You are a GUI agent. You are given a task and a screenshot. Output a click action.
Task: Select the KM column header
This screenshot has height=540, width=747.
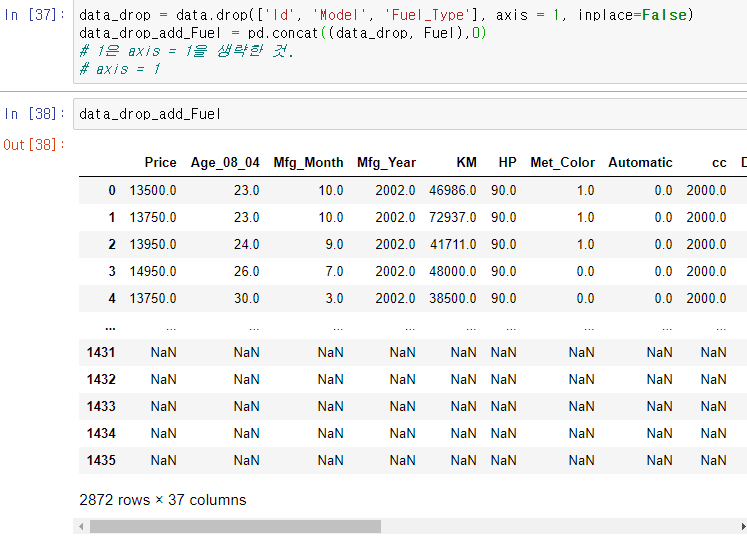pos(466,163)
